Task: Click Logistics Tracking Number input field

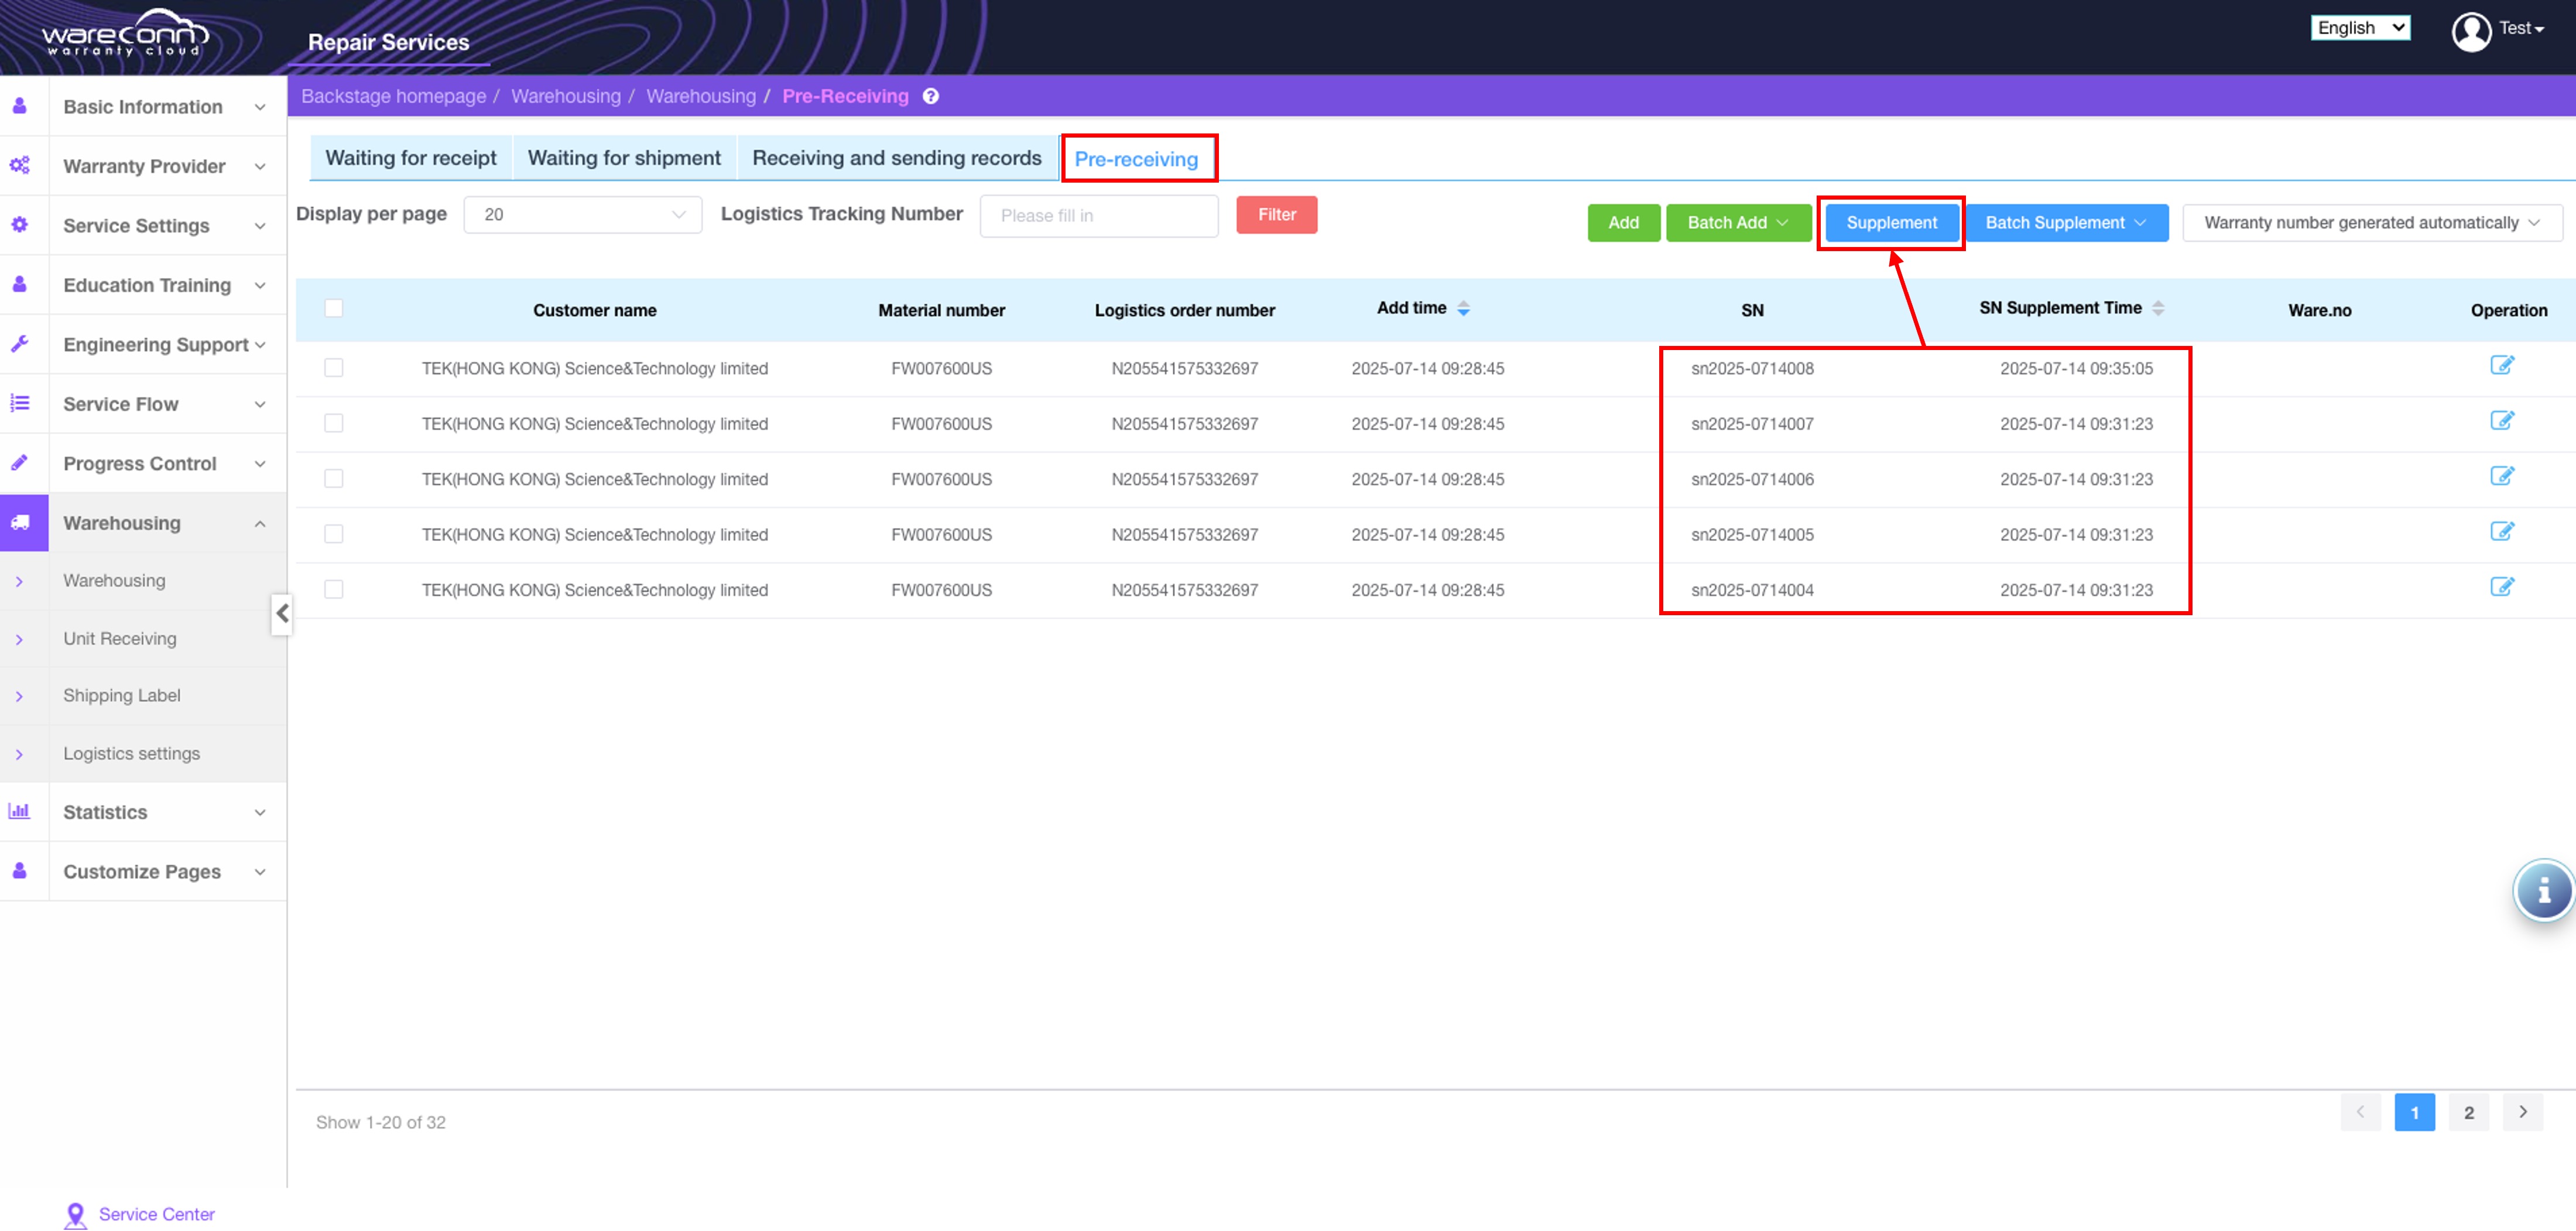Action: click(x=1098, y=216)
